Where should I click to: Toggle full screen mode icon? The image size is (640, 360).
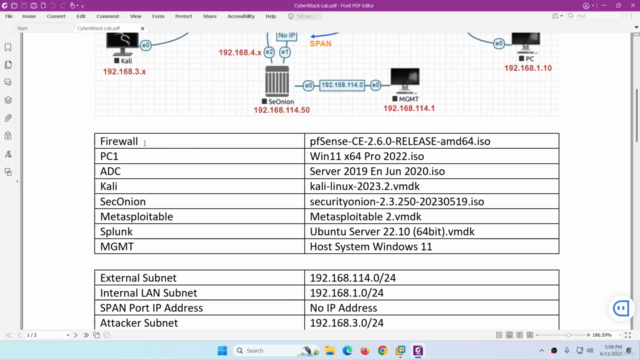628,335
